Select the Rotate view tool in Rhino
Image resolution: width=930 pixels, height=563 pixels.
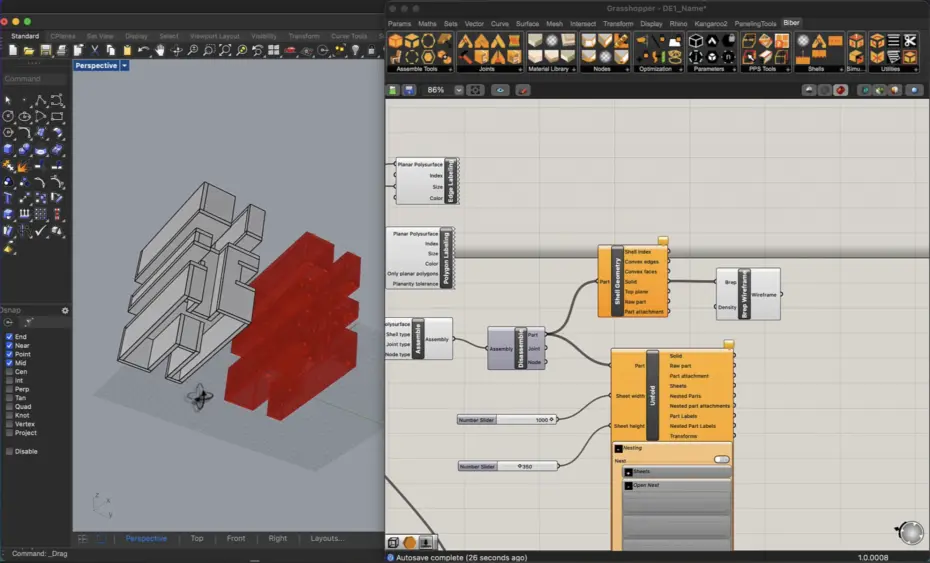pyautogui.click(x=176, y=51)
